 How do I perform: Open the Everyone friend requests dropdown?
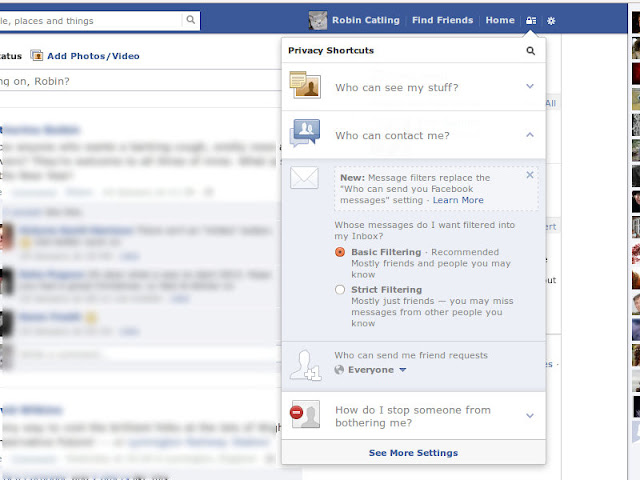pyautogui.click(x=370, y=370)
